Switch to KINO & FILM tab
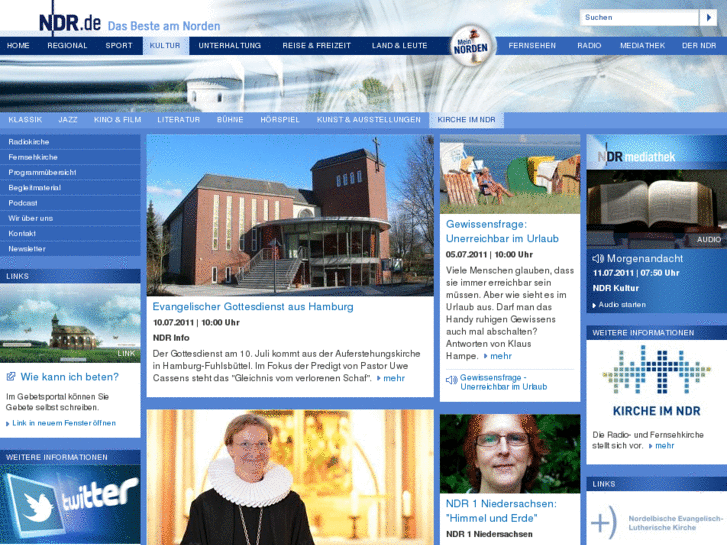727x545 pixels. [117, 120]
